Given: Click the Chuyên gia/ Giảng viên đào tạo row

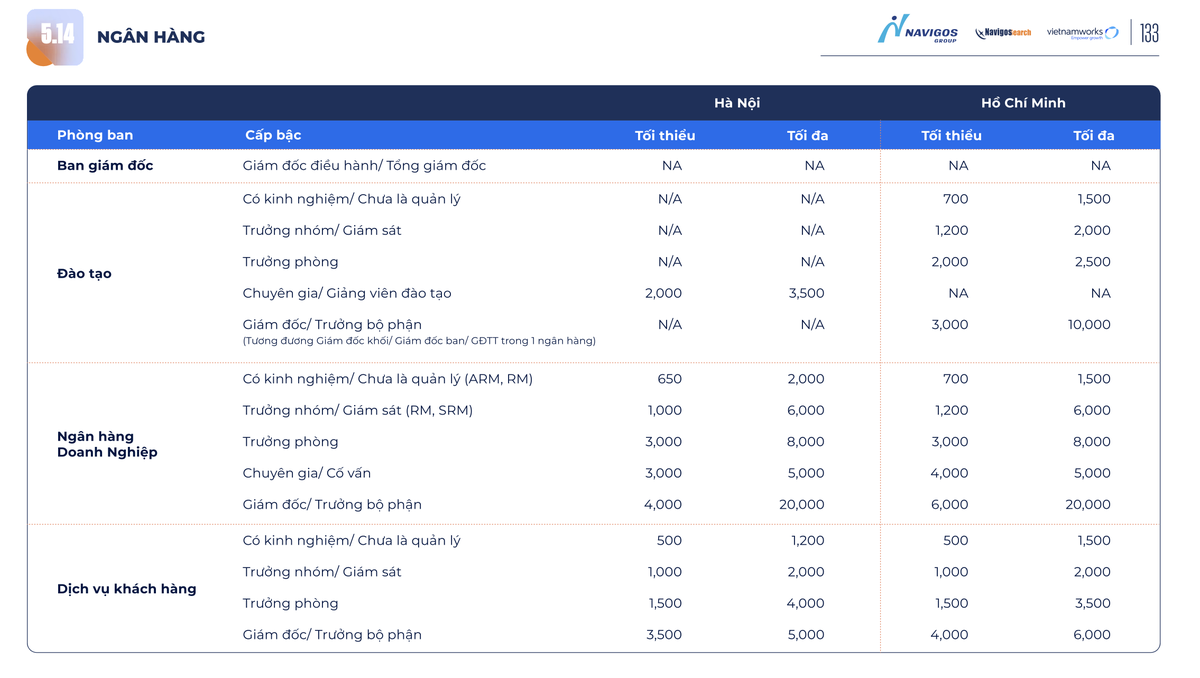Looking at the screenshot, I should pyautogui.click(x=347, y=293).
